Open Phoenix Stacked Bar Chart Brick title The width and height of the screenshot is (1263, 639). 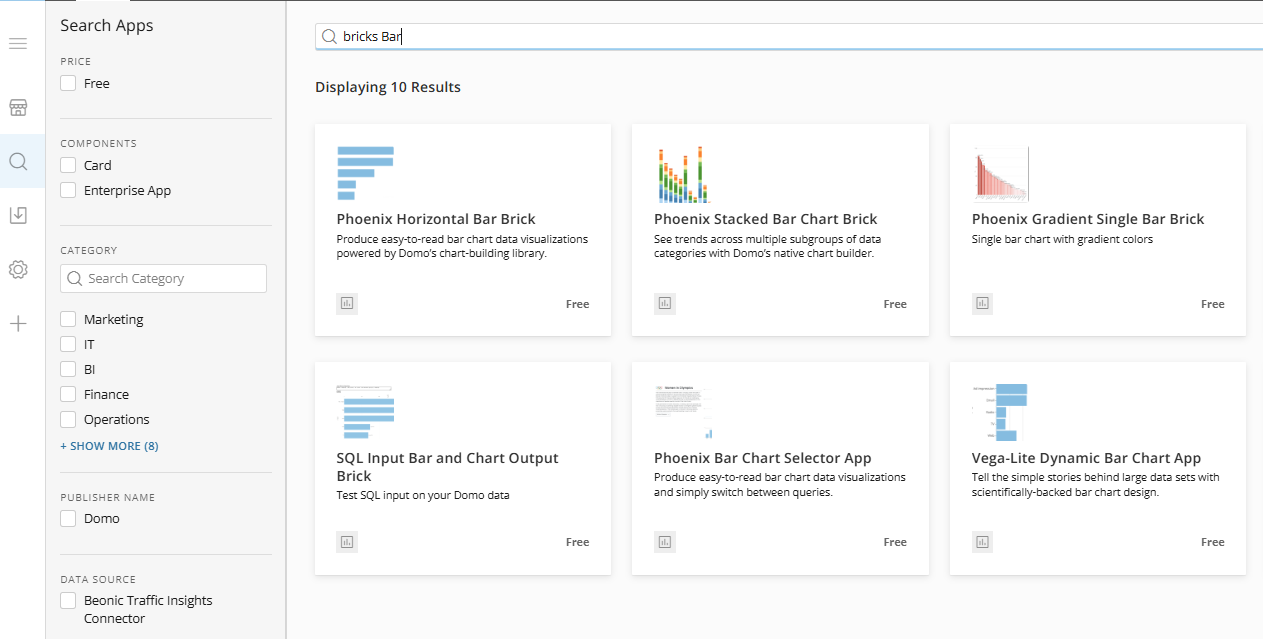point(765,219)
